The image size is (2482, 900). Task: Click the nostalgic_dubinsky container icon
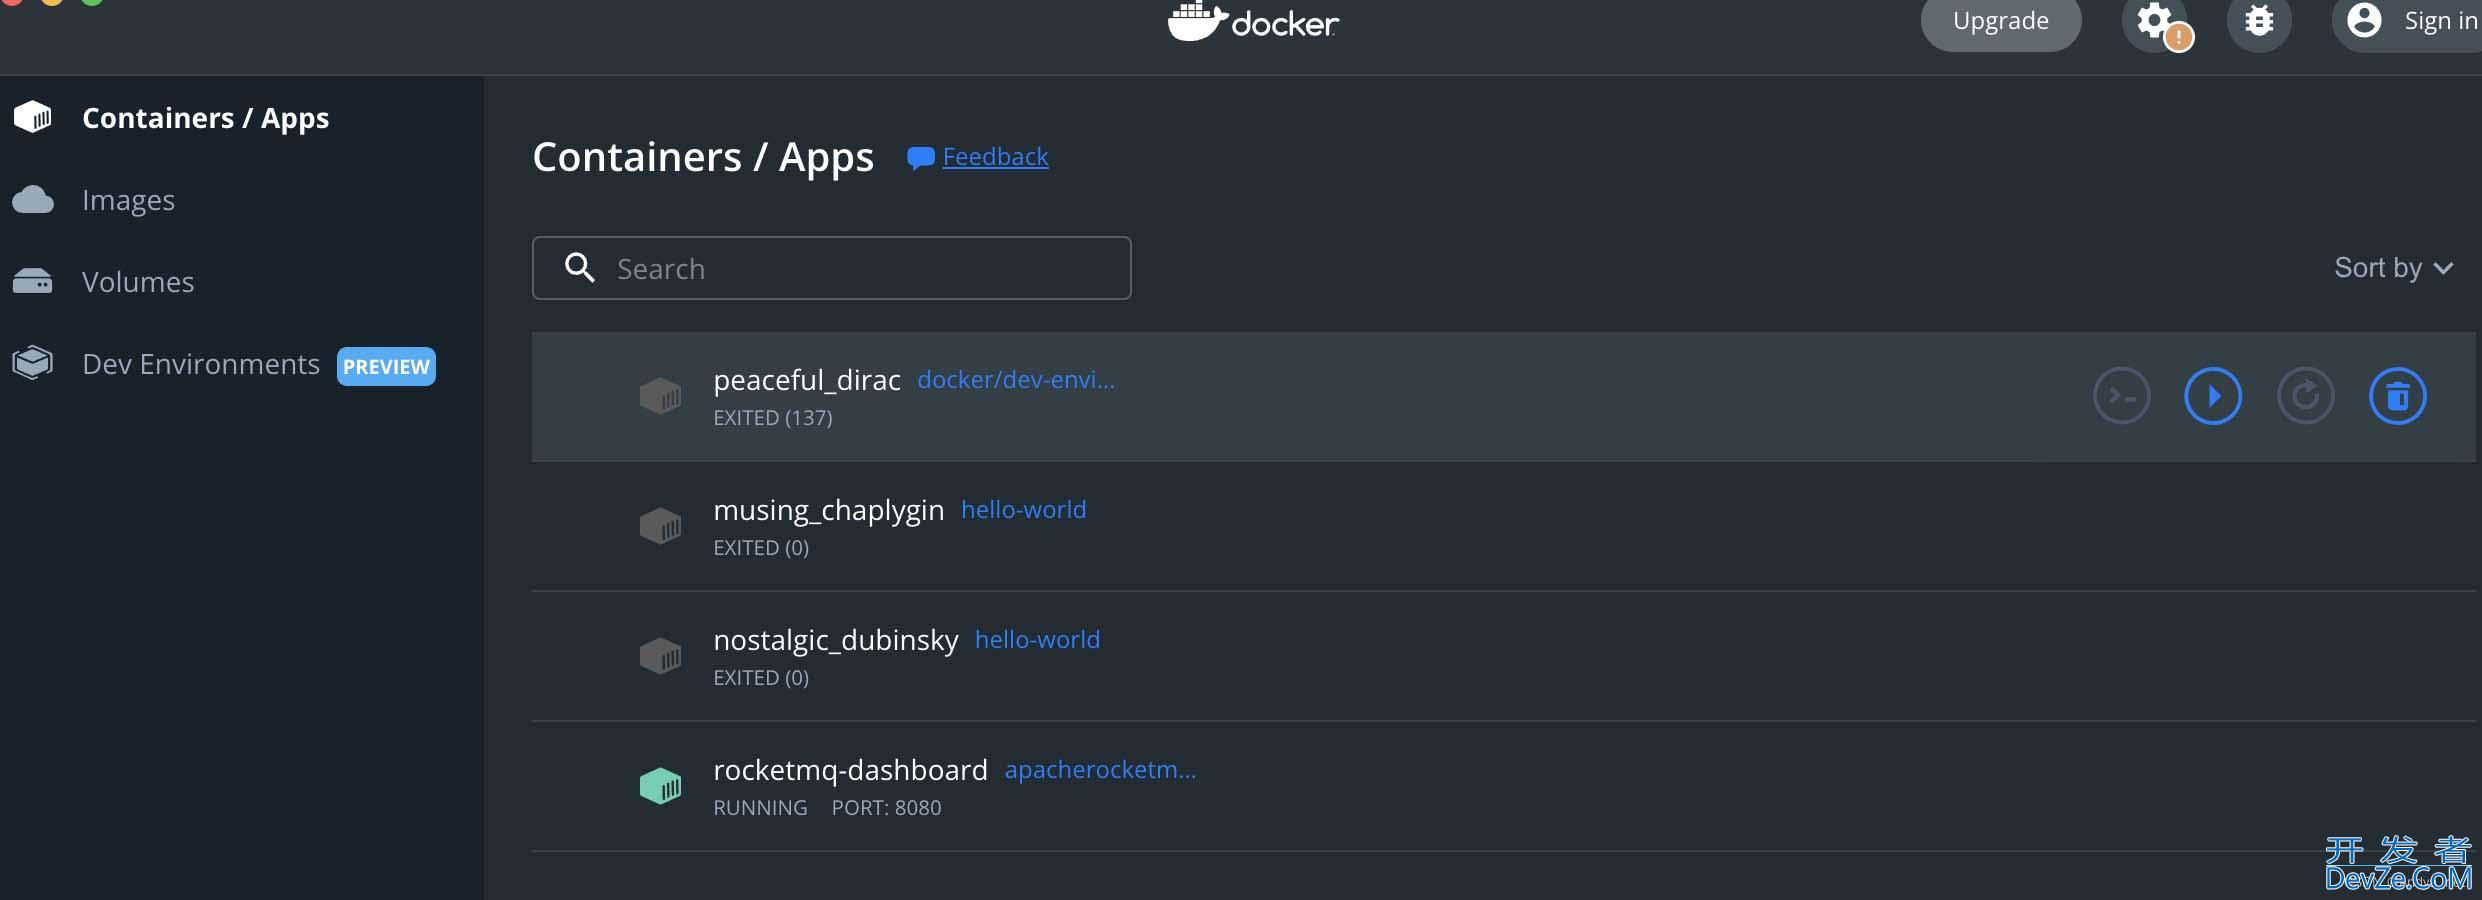(x=660, y=656)
